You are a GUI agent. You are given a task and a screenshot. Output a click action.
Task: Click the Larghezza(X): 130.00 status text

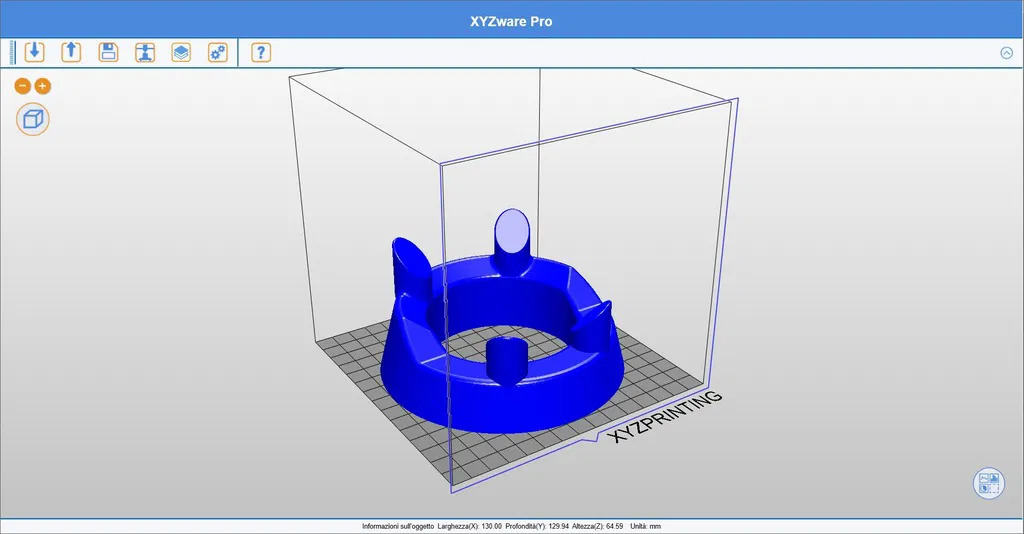tap(470, 526)
